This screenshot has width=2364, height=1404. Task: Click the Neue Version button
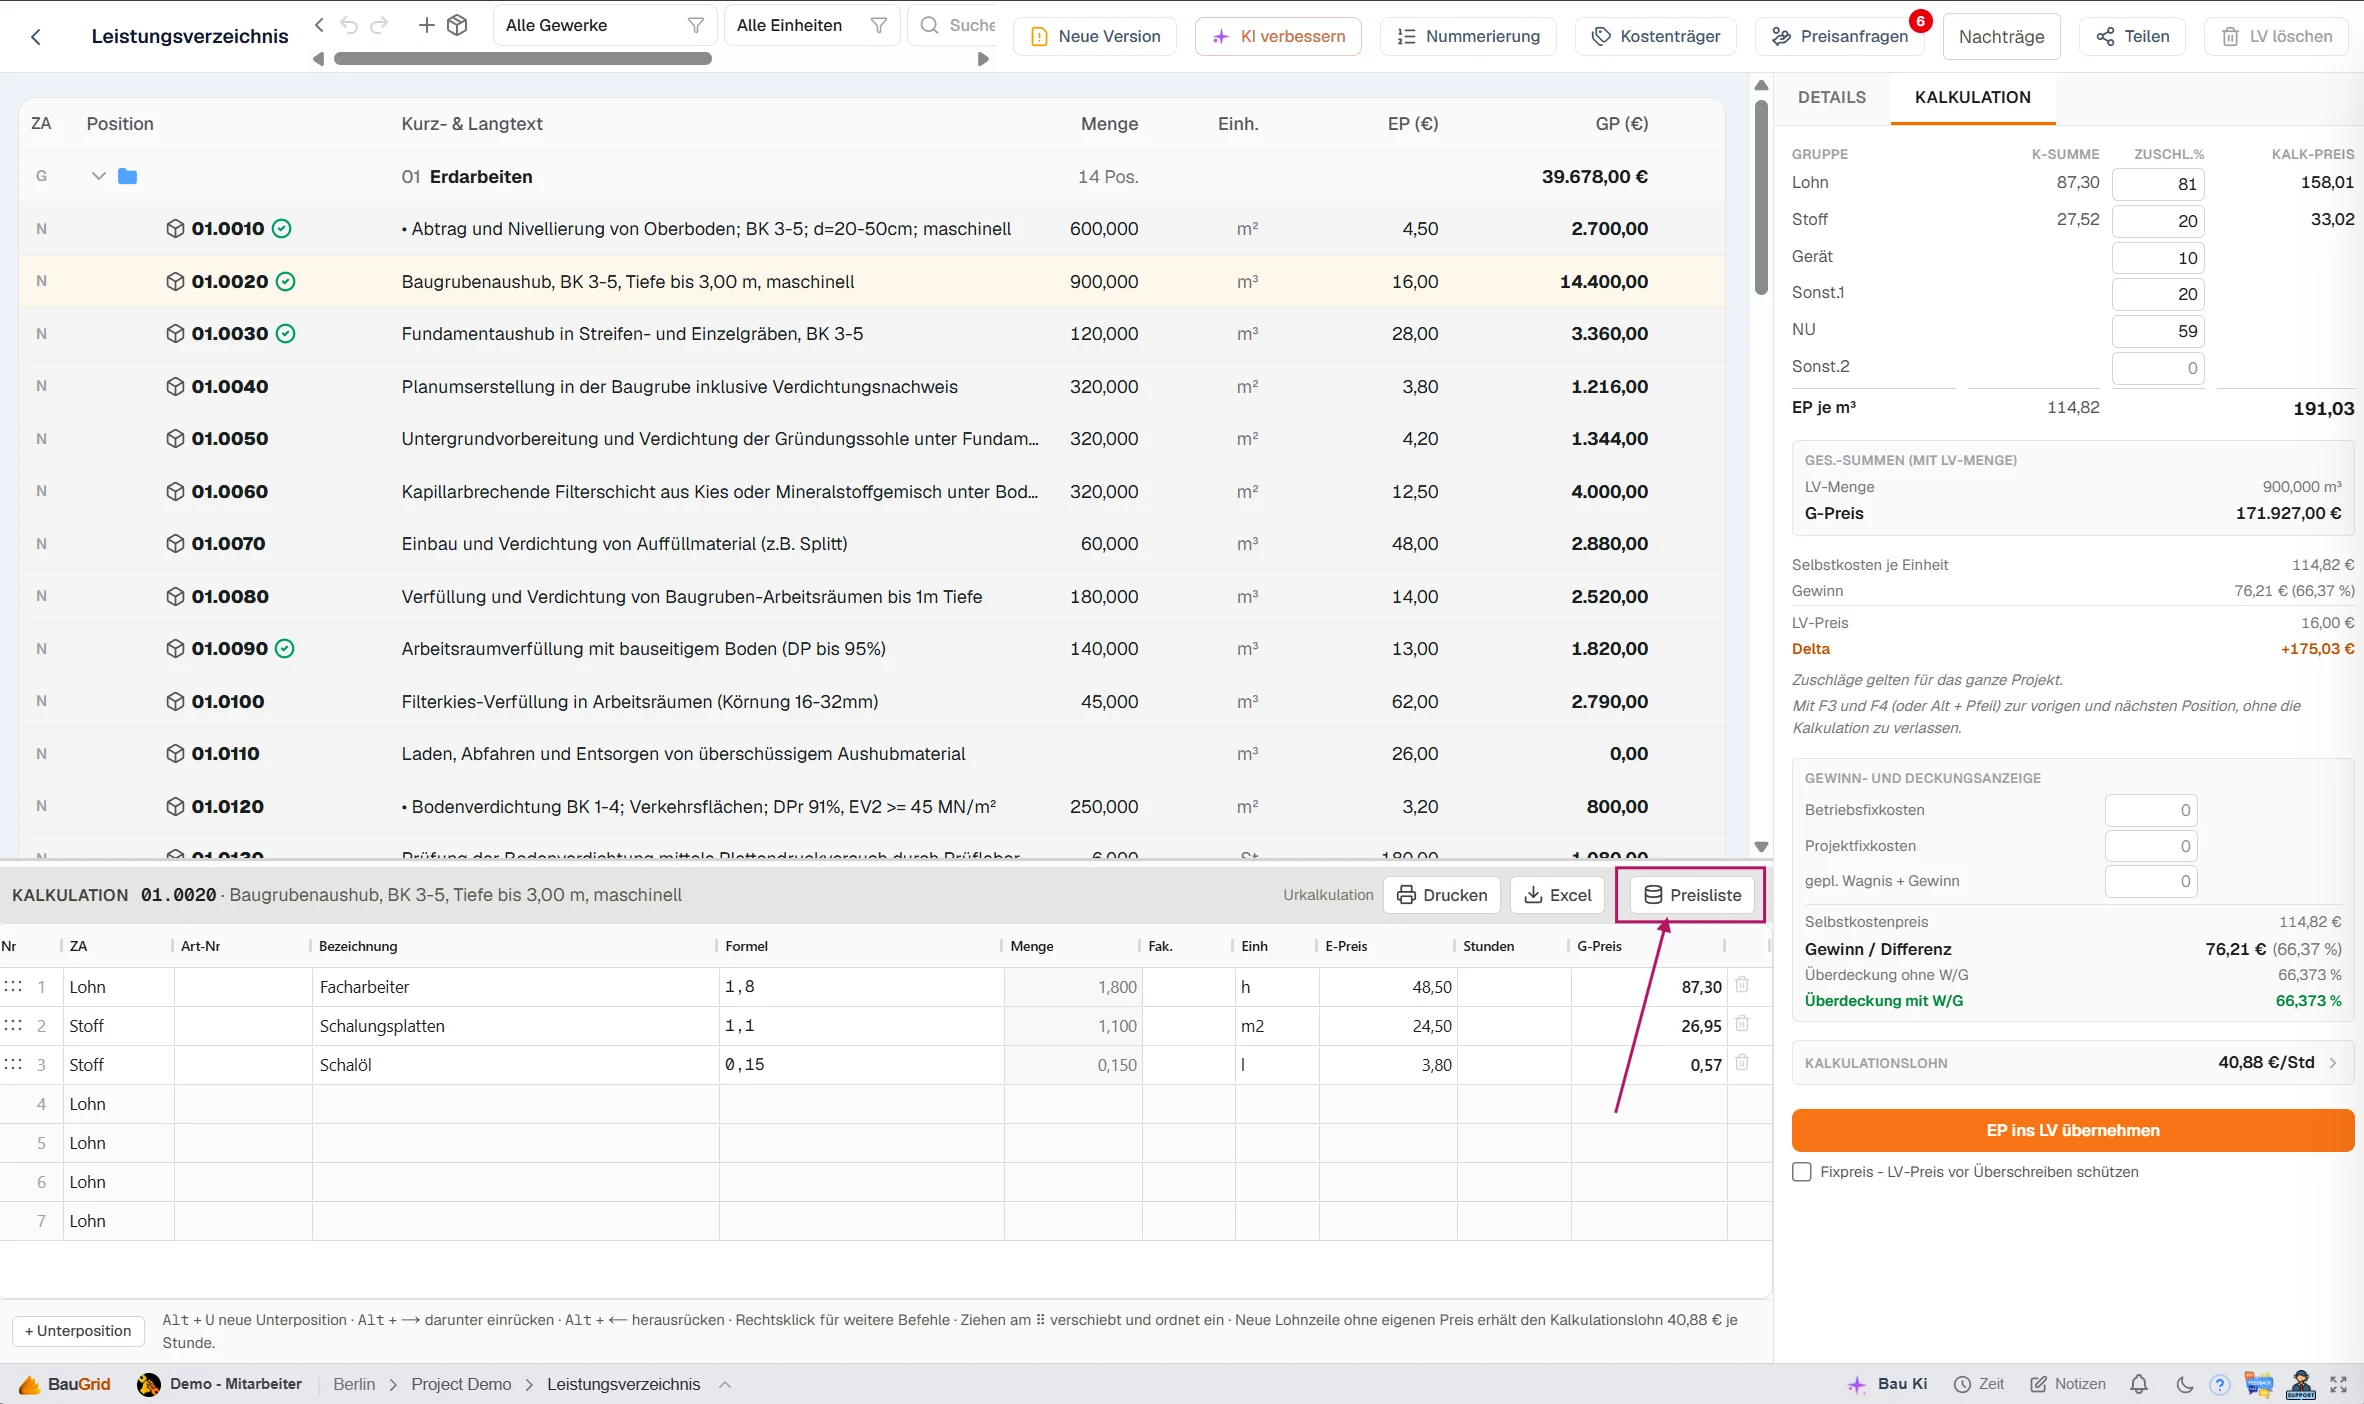pos(1095,37)
